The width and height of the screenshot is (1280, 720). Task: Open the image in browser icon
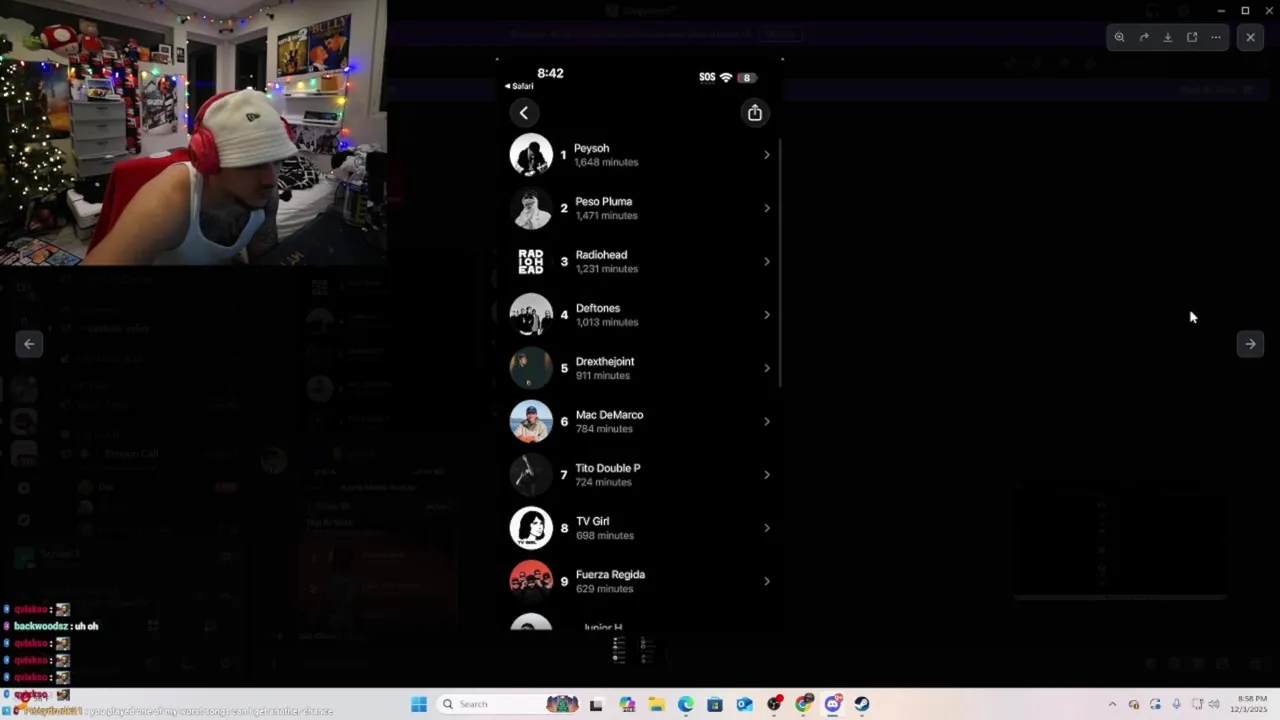[1192, 37]
